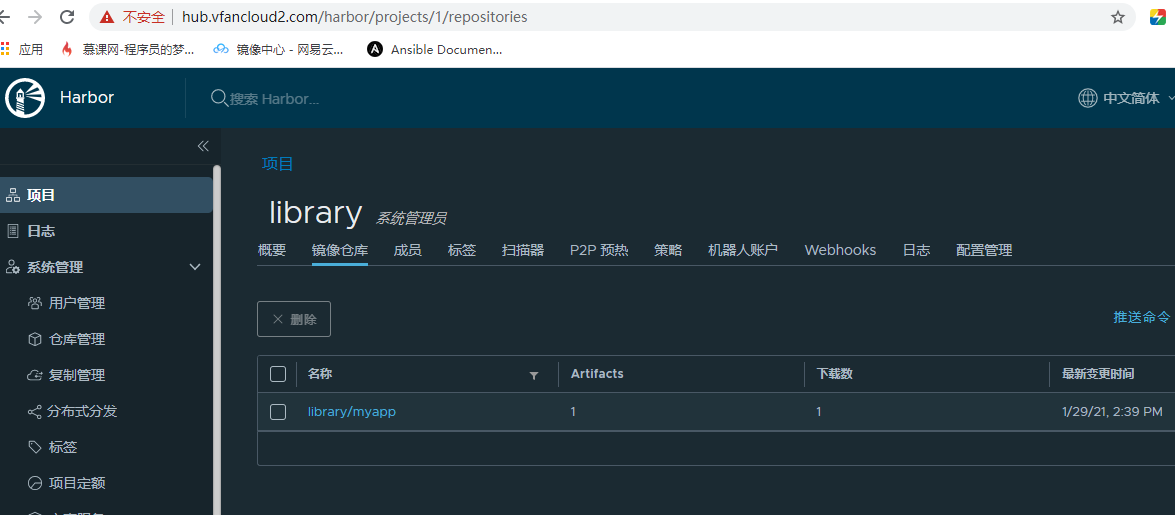Open the Ansible Documentation bookmark
This screenshot has width=1175, height=515.
click(435, 49)
